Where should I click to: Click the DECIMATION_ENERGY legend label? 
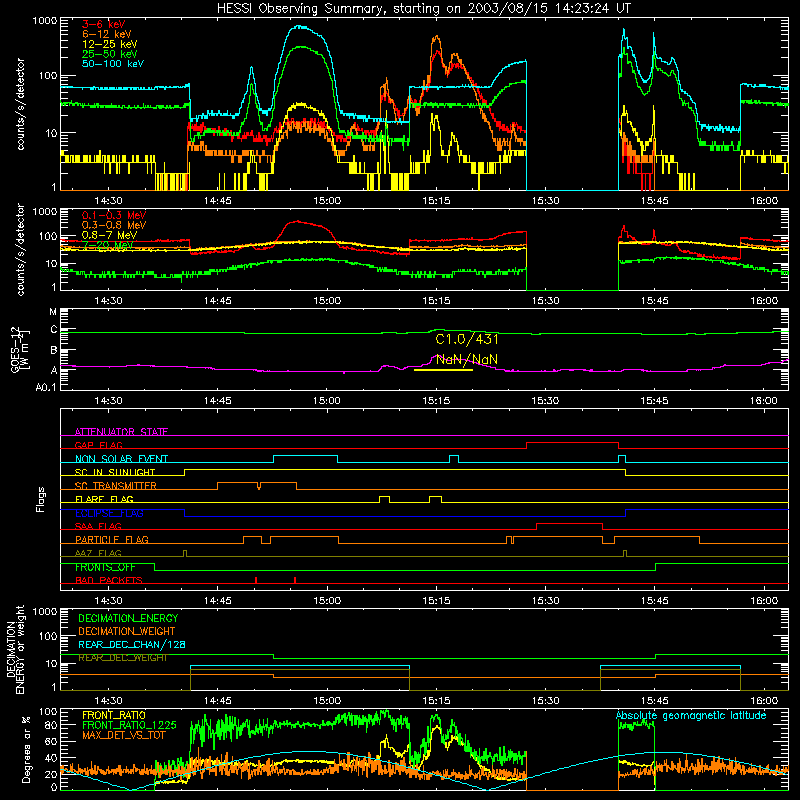coord(128,618)
